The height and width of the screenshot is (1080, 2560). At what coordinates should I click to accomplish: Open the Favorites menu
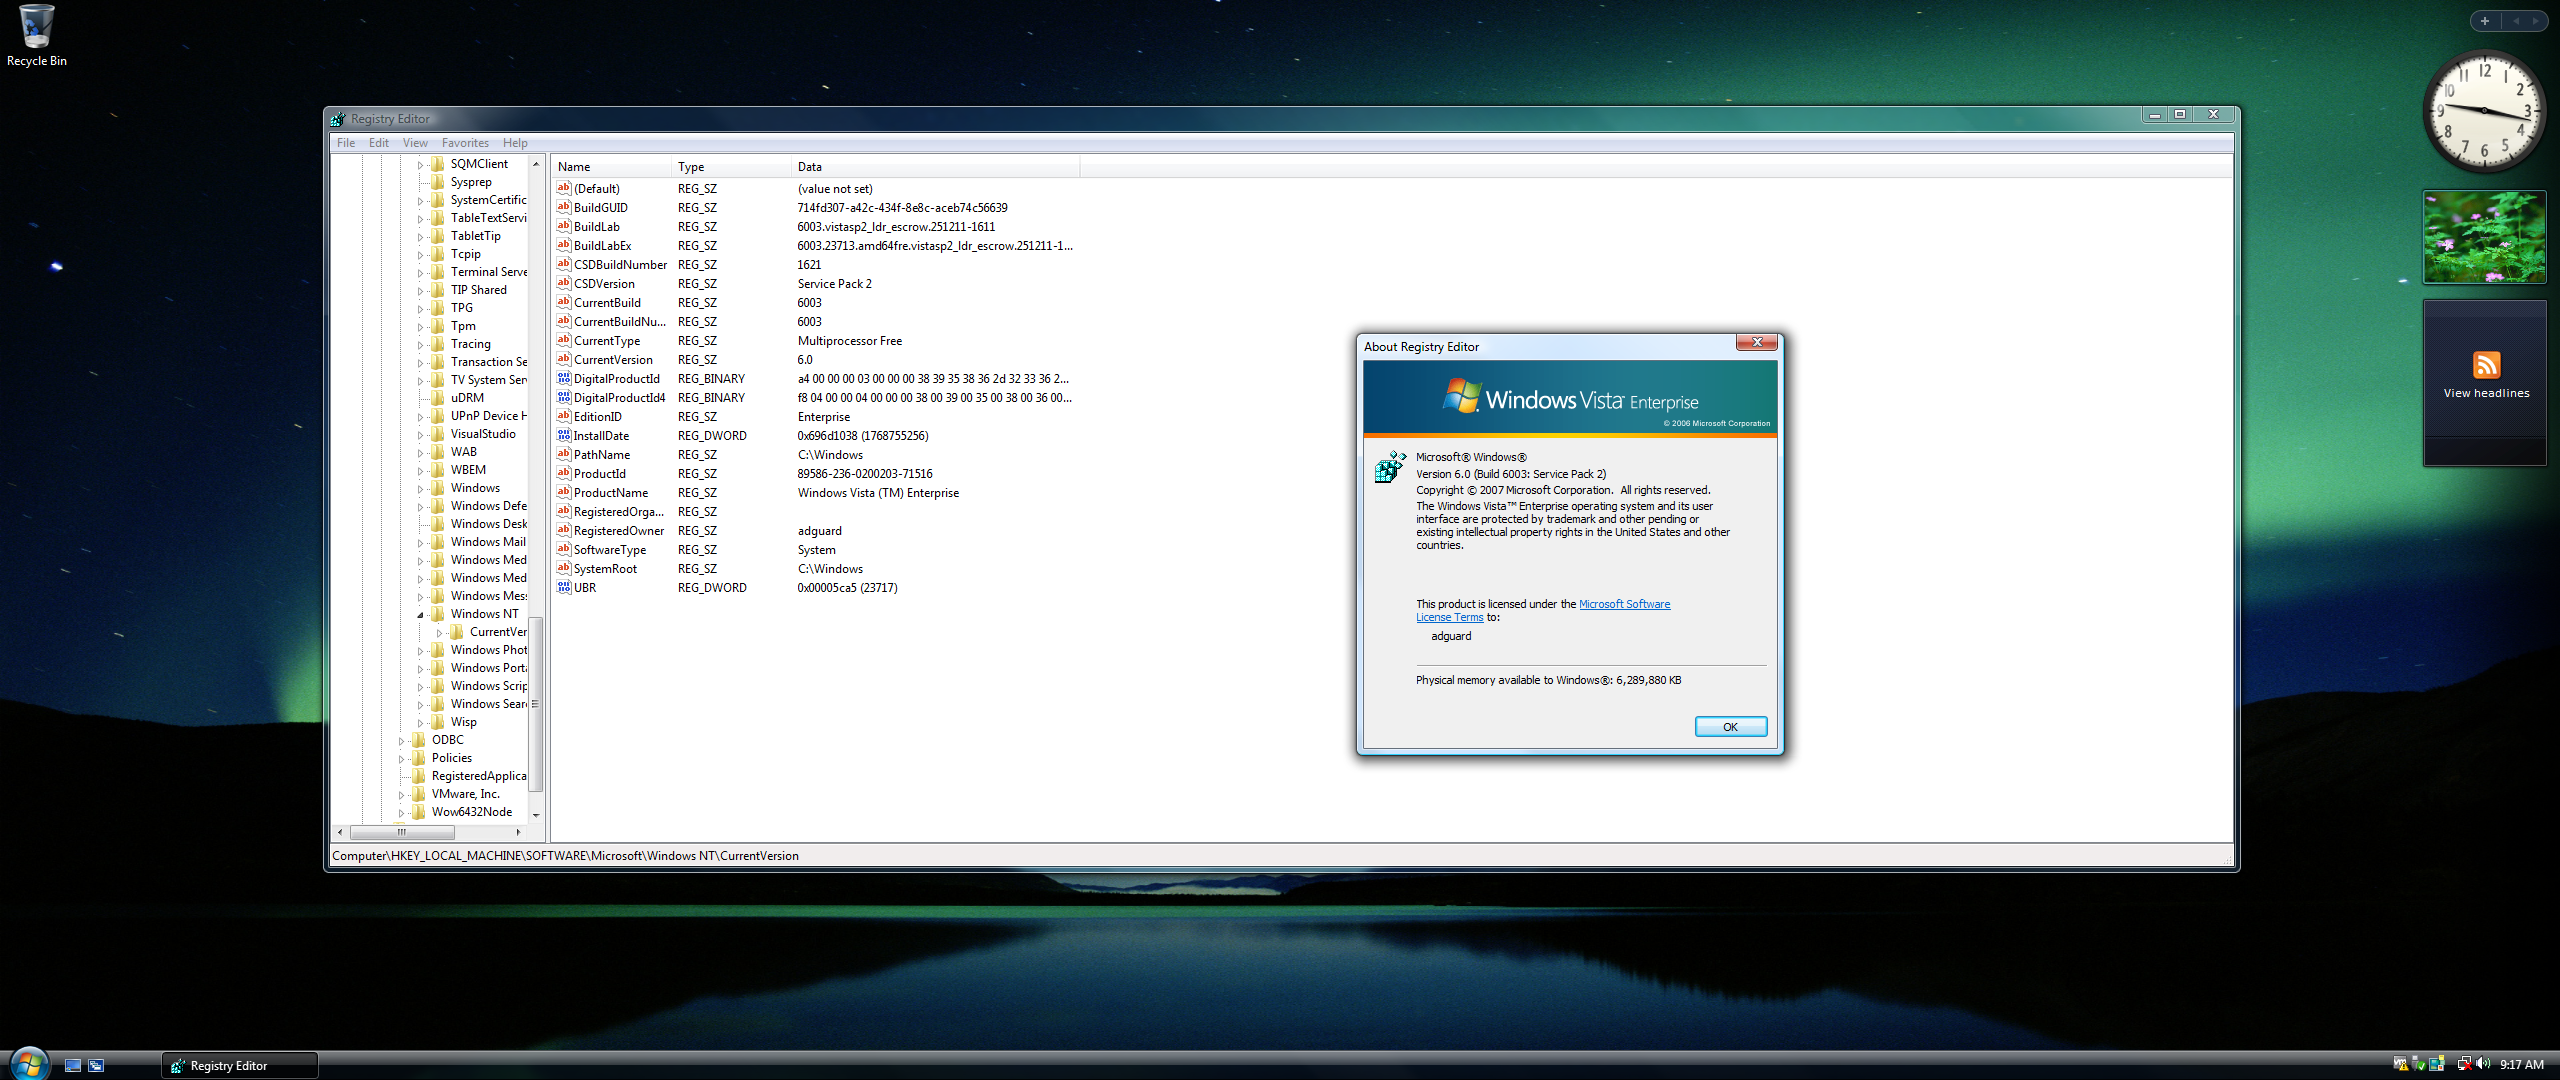click(x=465, y=143)
